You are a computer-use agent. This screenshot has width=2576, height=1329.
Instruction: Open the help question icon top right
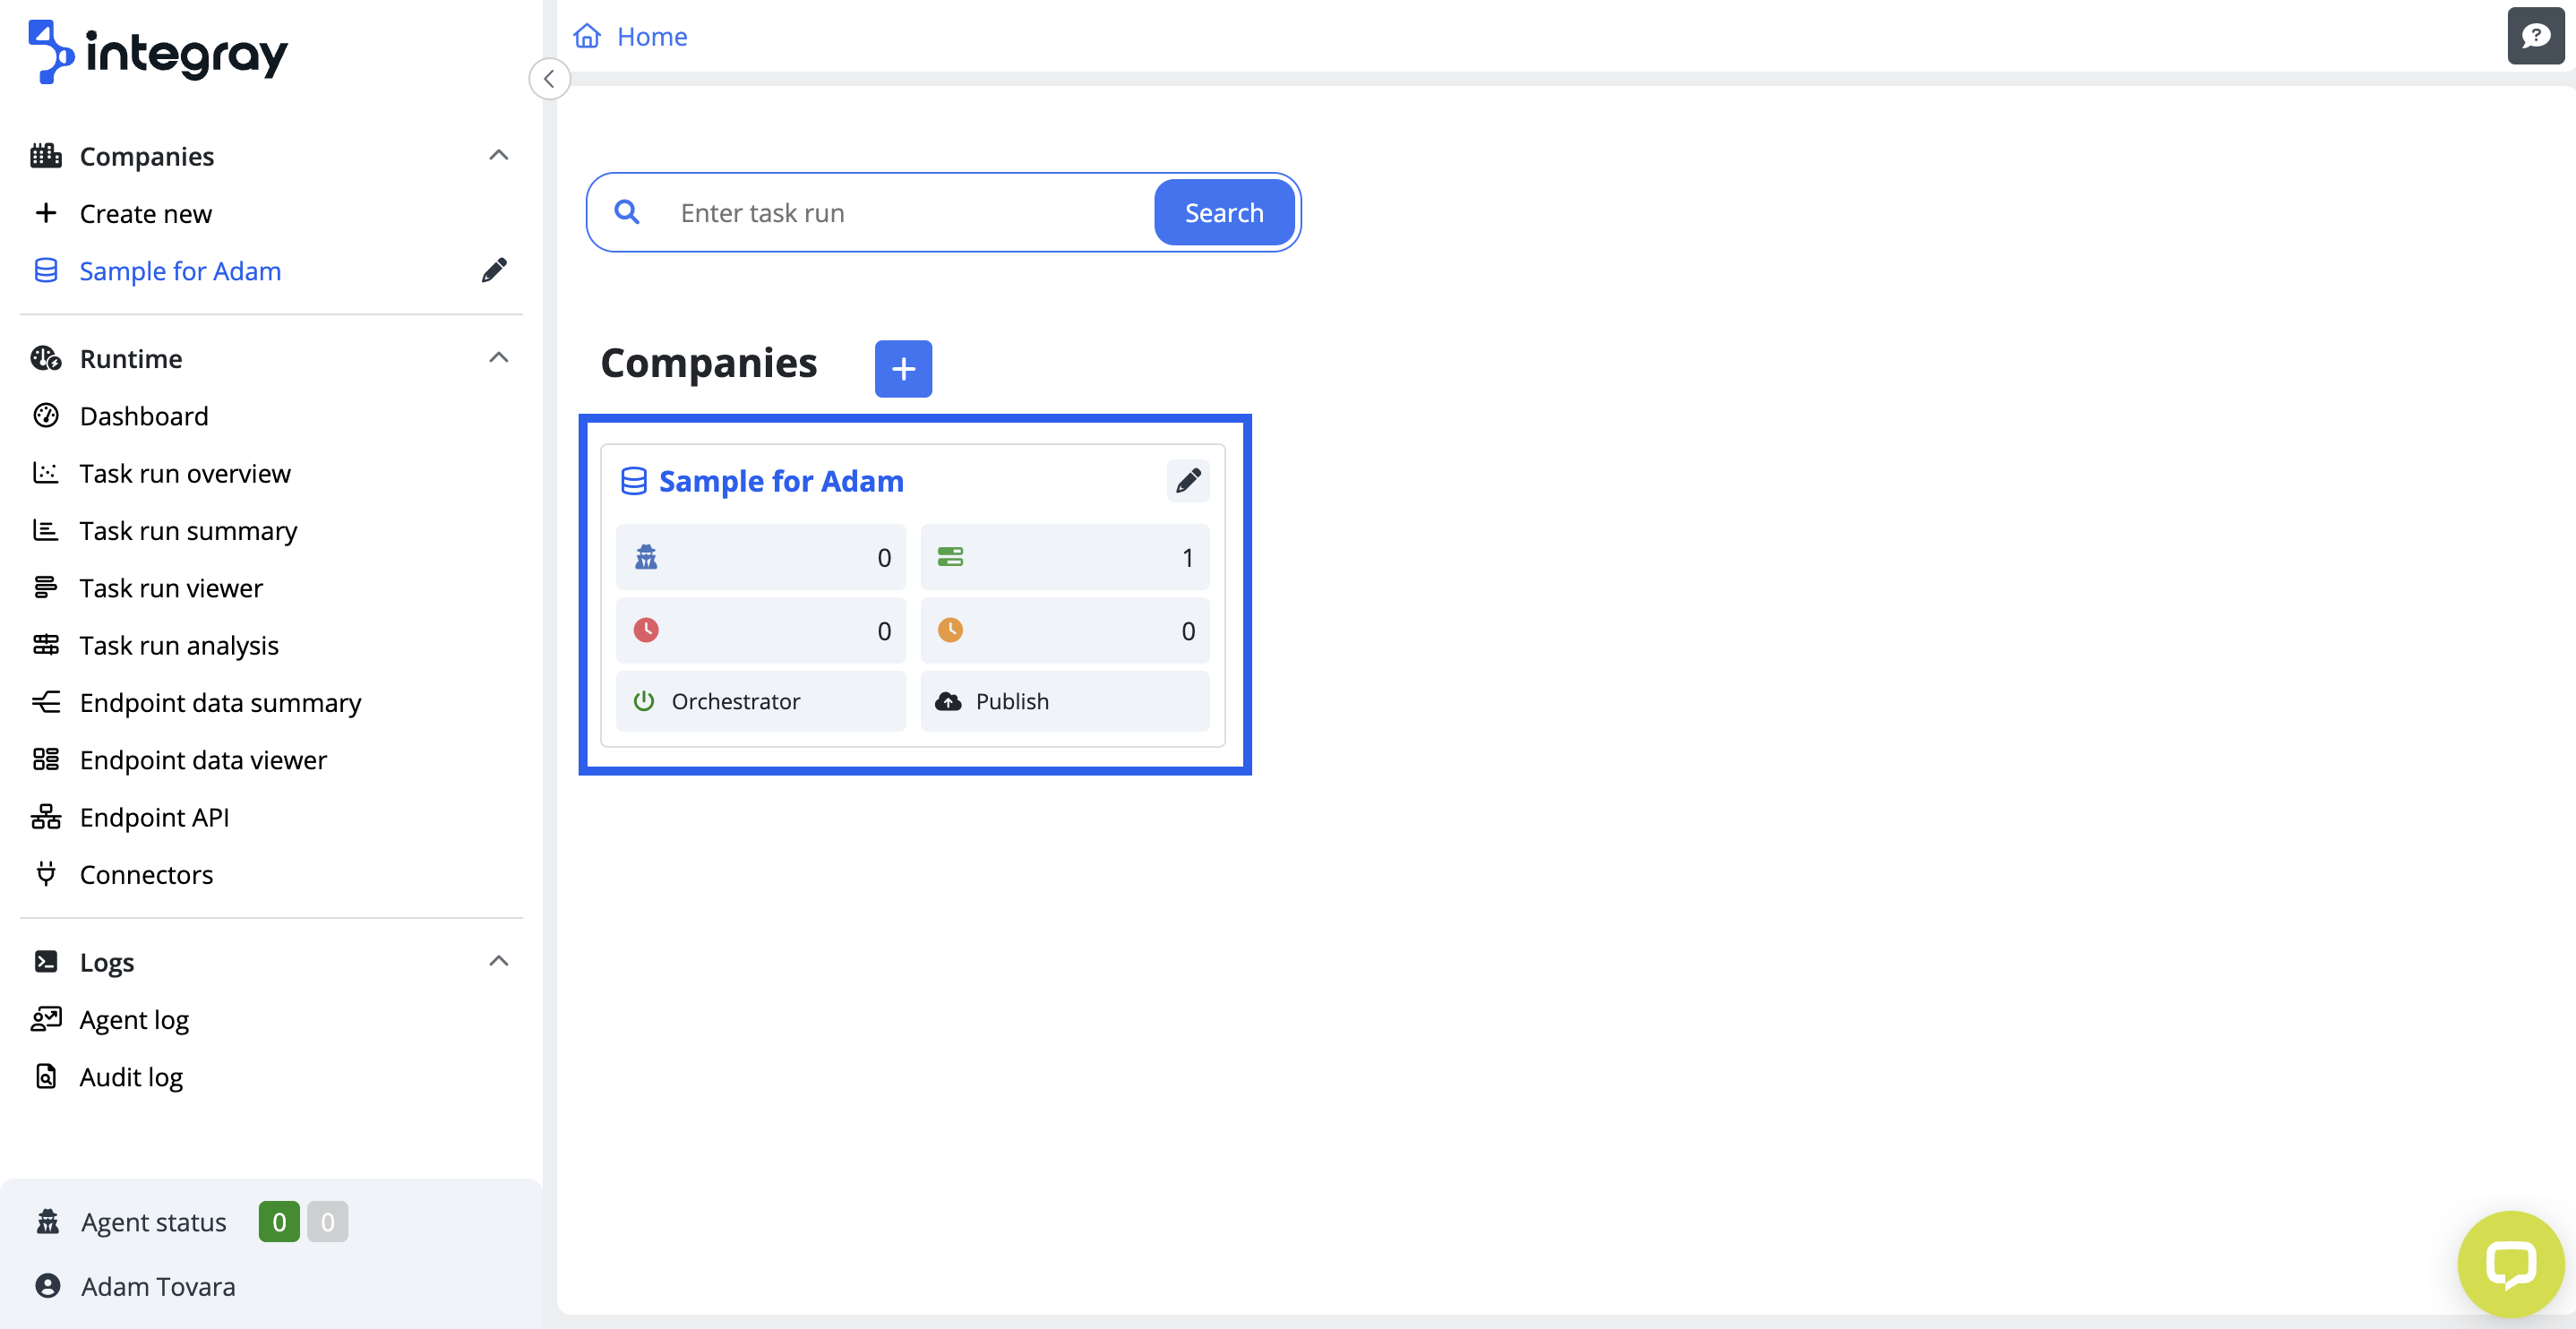click(2534, 37)
